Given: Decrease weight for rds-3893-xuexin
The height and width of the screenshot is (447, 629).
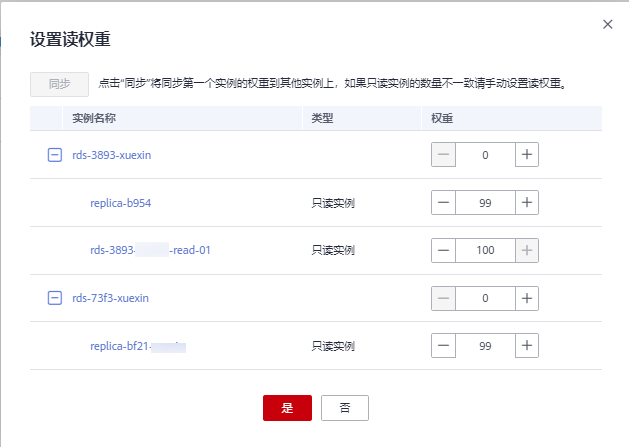Looking at the screenshot, I should 443,154.
